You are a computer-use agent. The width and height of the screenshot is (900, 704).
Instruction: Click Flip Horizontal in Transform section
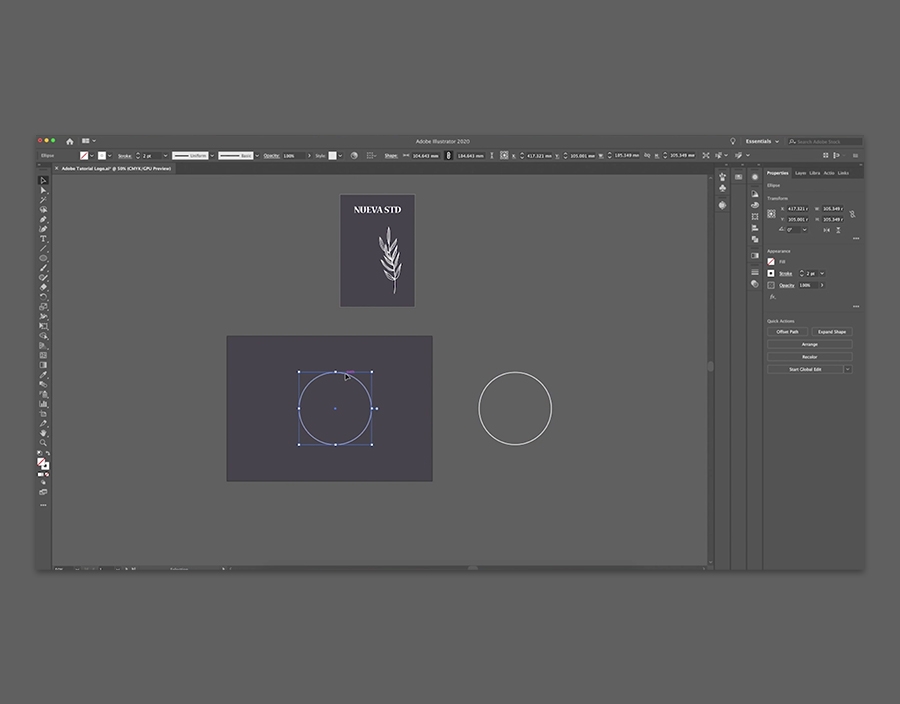(x=827, y=230)
